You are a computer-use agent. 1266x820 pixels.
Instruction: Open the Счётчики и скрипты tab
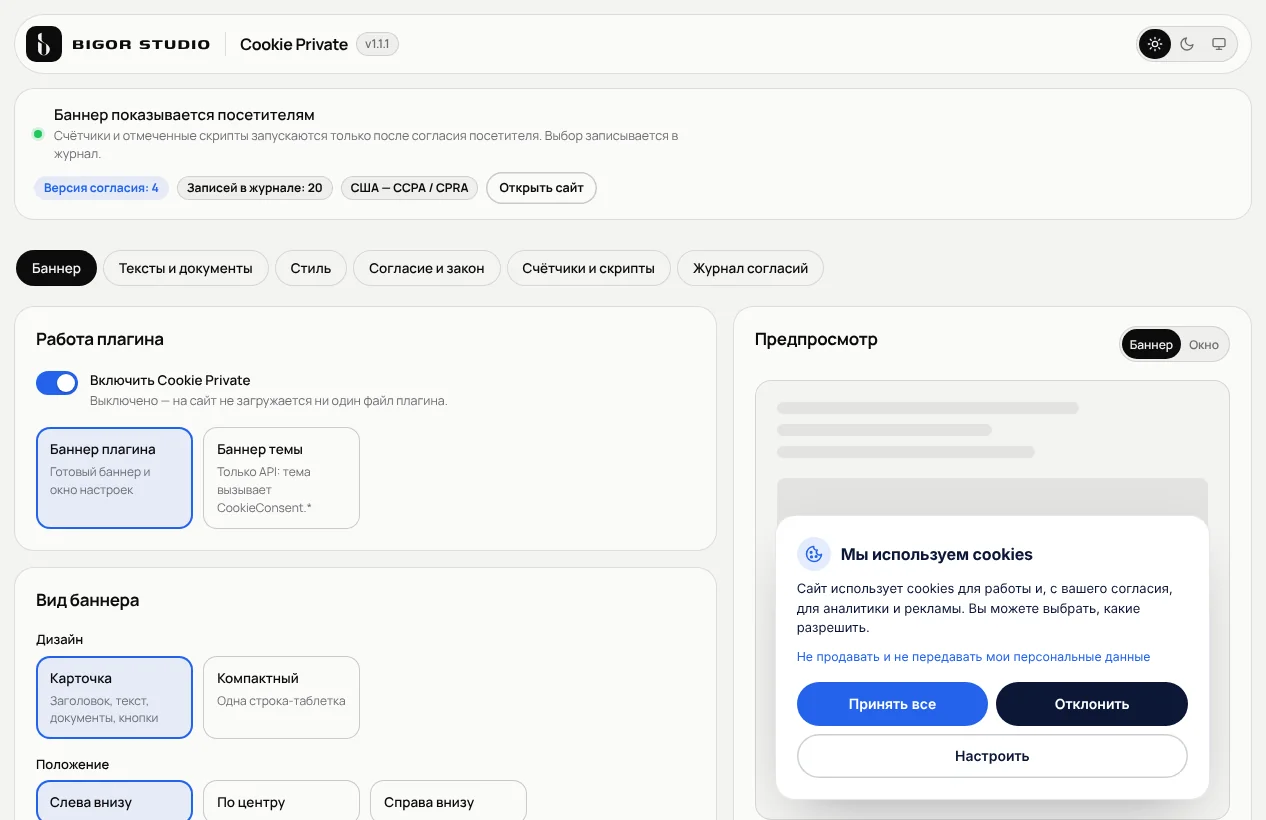tap(589, 268)
